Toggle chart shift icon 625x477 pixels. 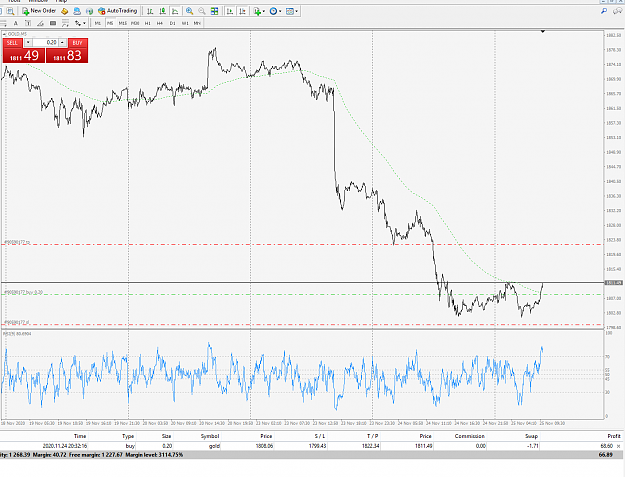tap(242, 11)
